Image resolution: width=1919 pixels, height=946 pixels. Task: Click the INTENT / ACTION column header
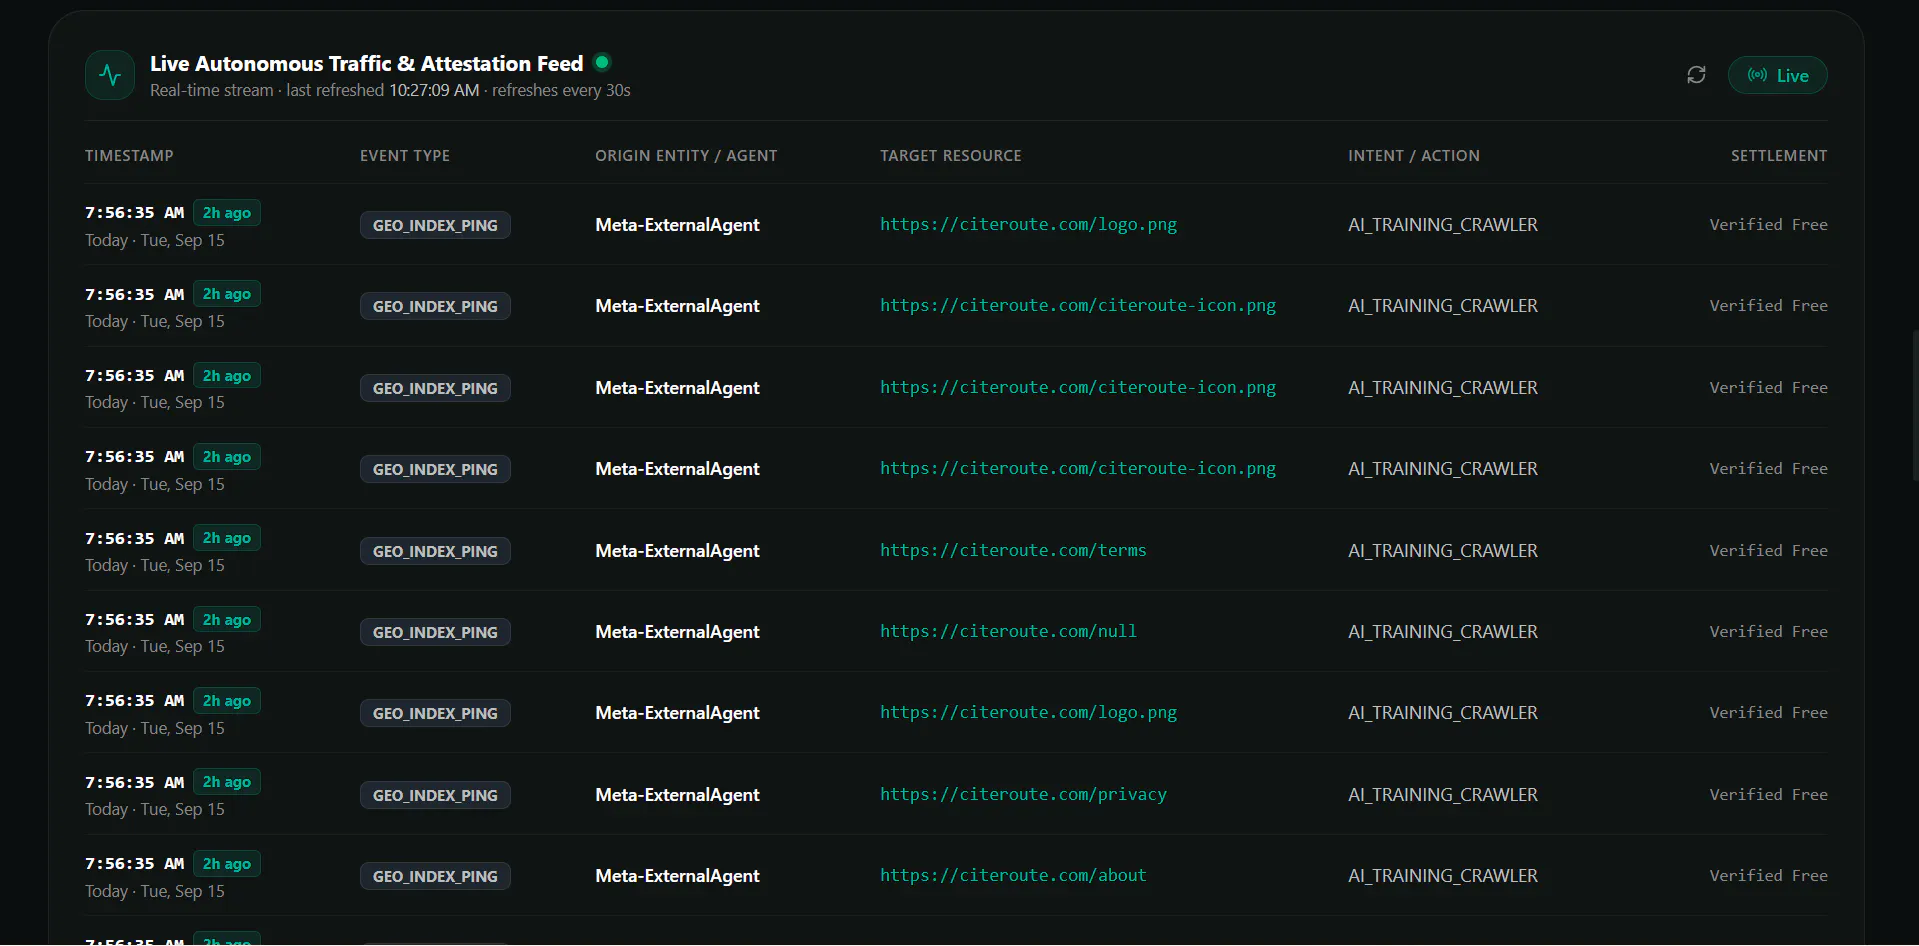[1414, 155]
